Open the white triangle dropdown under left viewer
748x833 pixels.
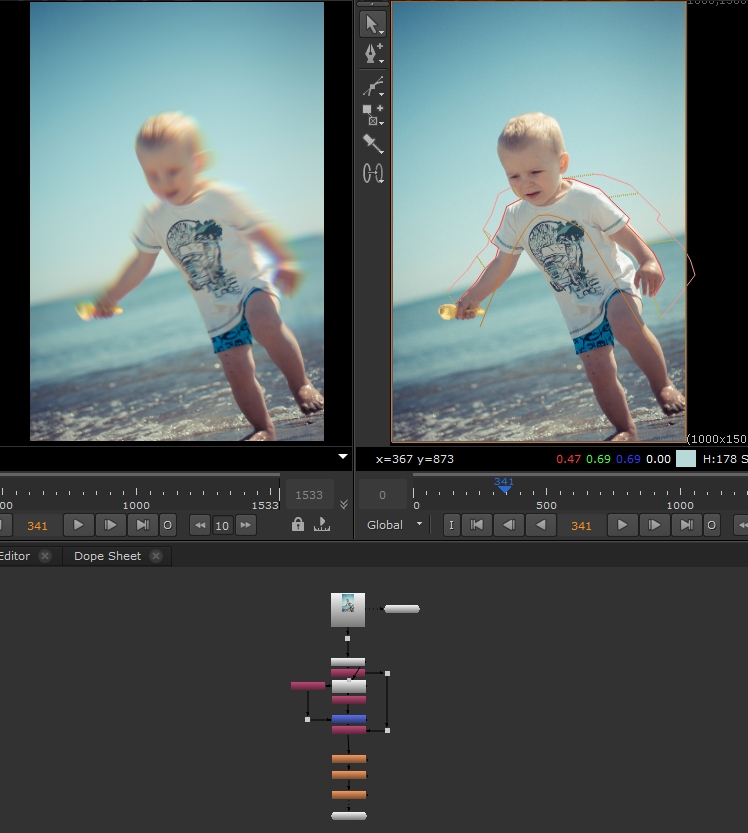coord(343,457)
